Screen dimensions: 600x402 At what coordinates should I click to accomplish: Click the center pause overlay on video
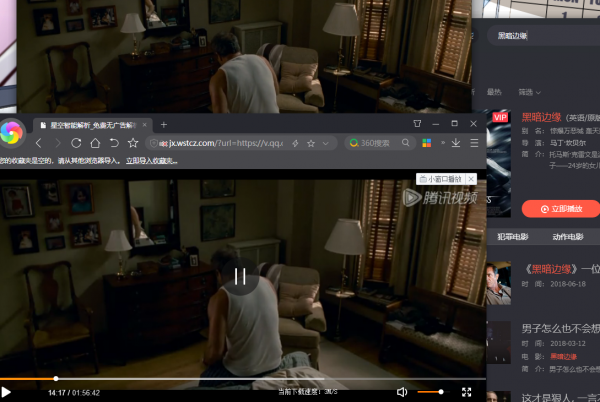coord(240,276)
